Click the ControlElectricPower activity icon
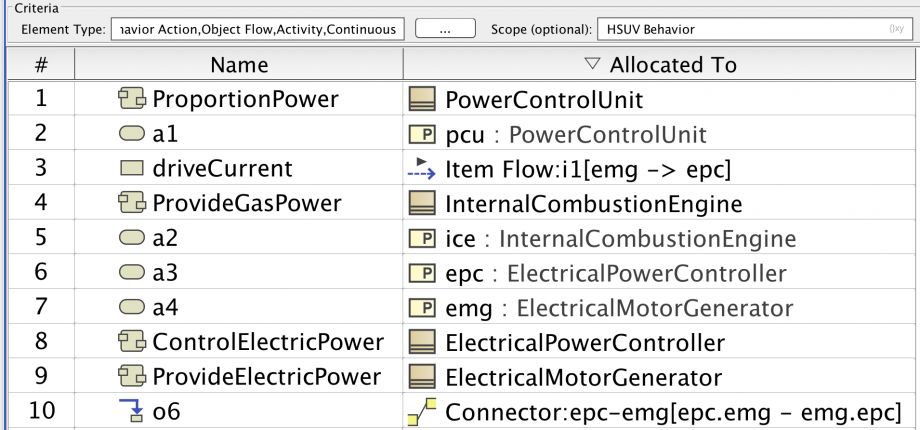The height and width of the screenshot is (430, 920). tap(132, 342)
